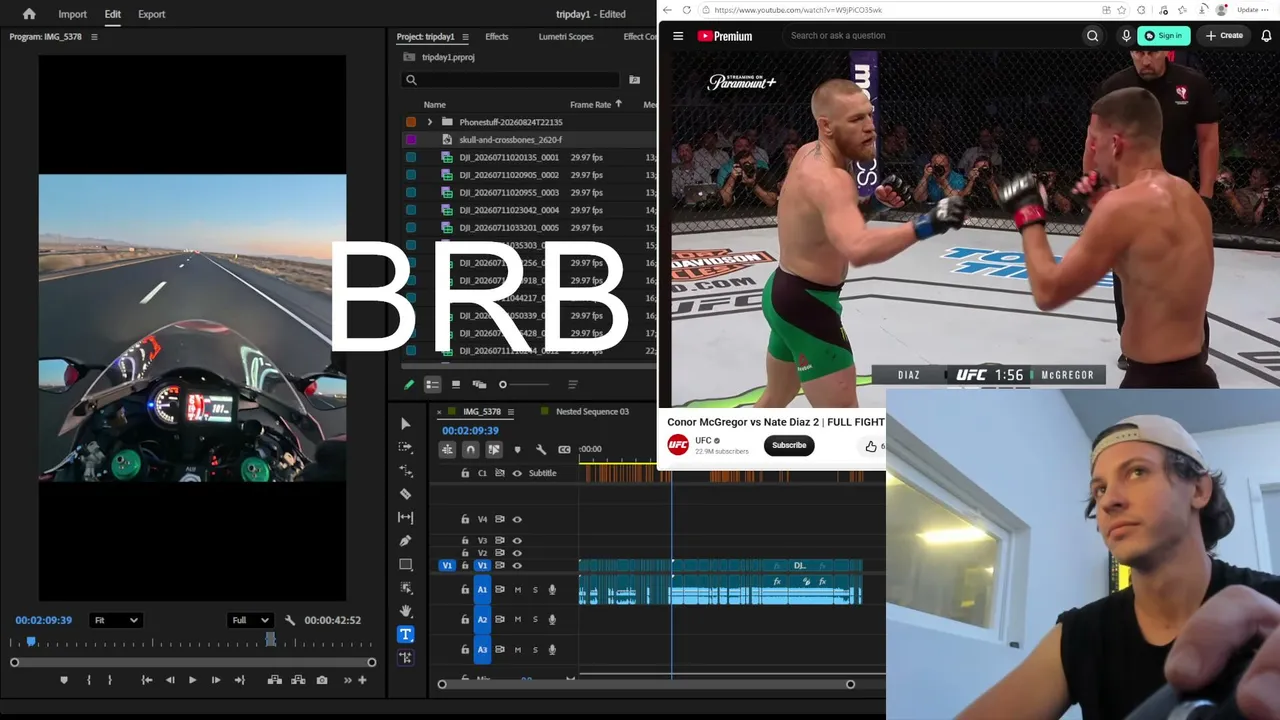Click the timeline settings wrench icon

coord(541,450)
